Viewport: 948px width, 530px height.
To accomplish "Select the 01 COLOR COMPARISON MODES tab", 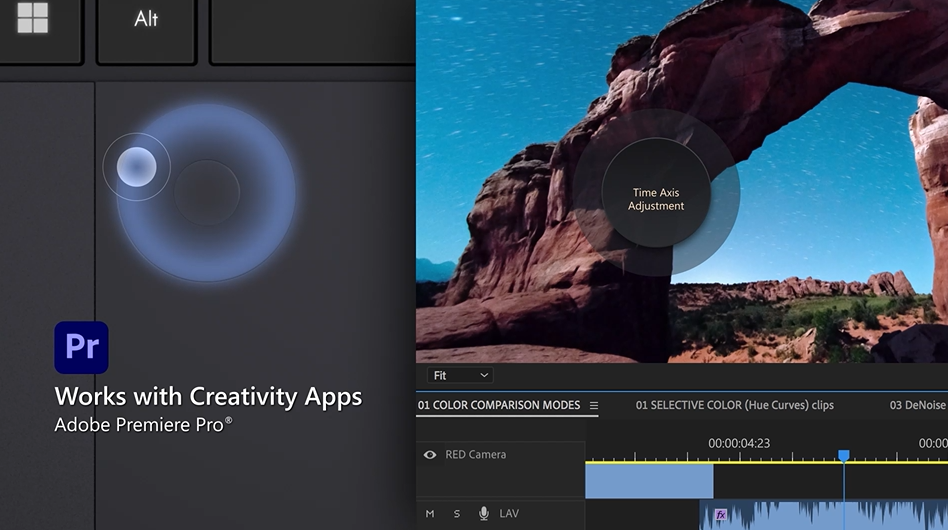I will pos(499,405).
